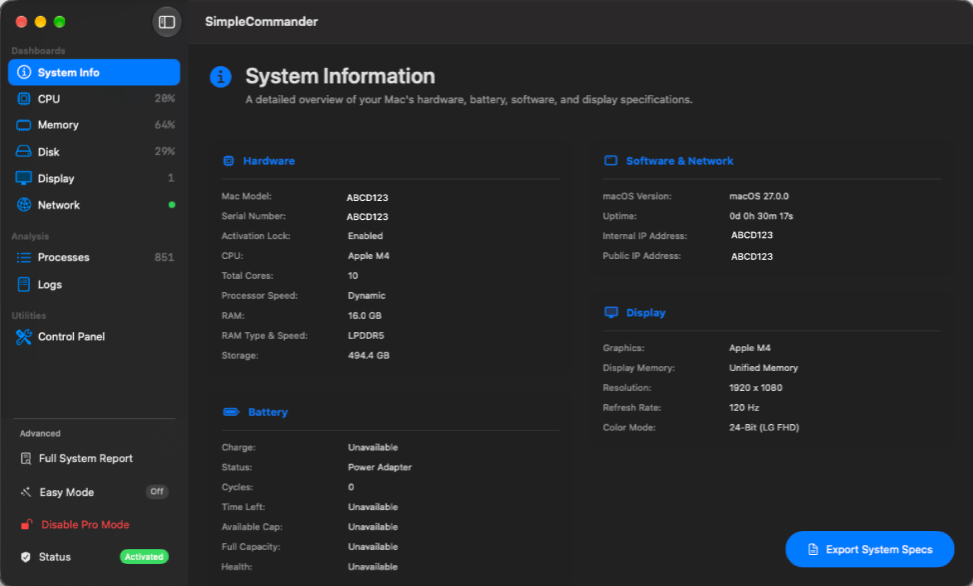The width and height of the screenshot is (973, 586).
Task: Go to the Disk dashboard
Action: [x=94, y=151]
